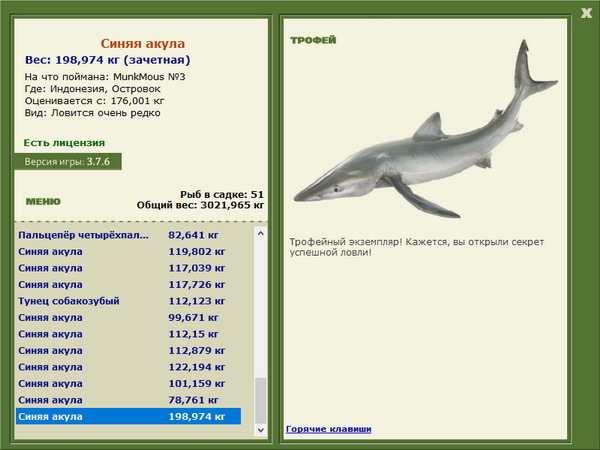Click the Оценивается с: 176,001 кг line
Image resolution: width=600 pixels, height=450 pixels.
95,101
